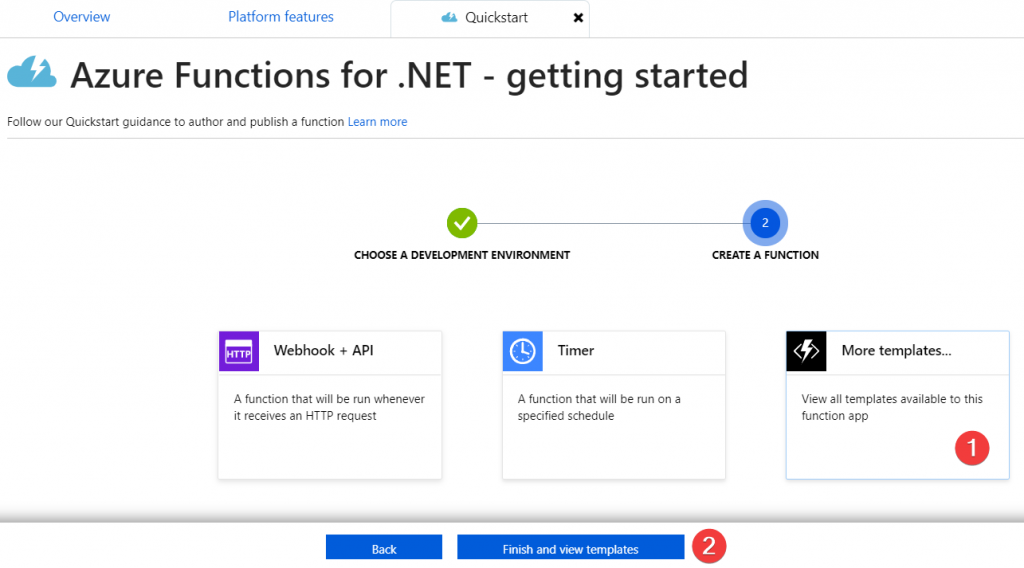Click the Quickstart guidance sentence

coord(176,122)
